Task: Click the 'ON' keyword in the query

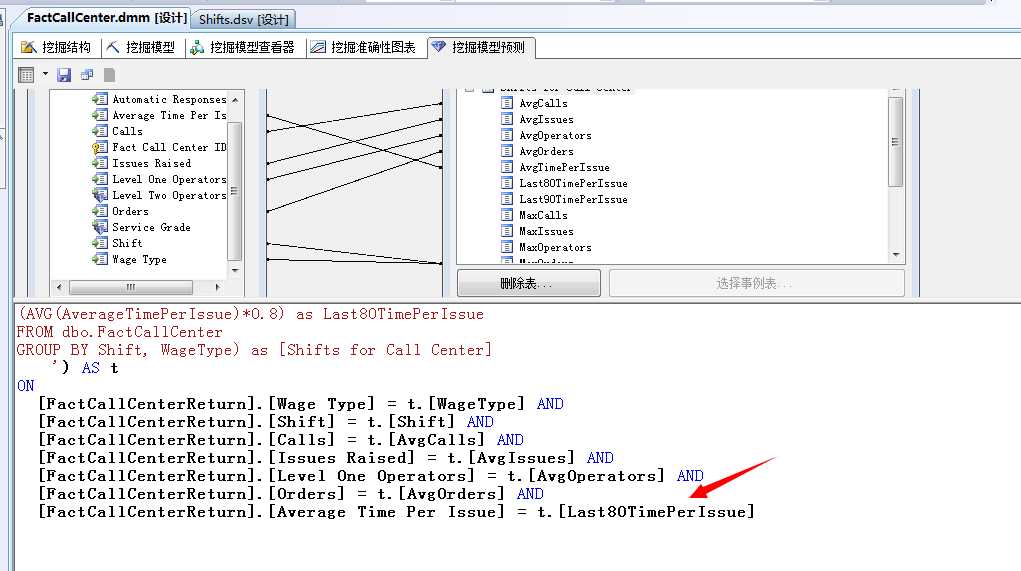Action: pos(26,386)
